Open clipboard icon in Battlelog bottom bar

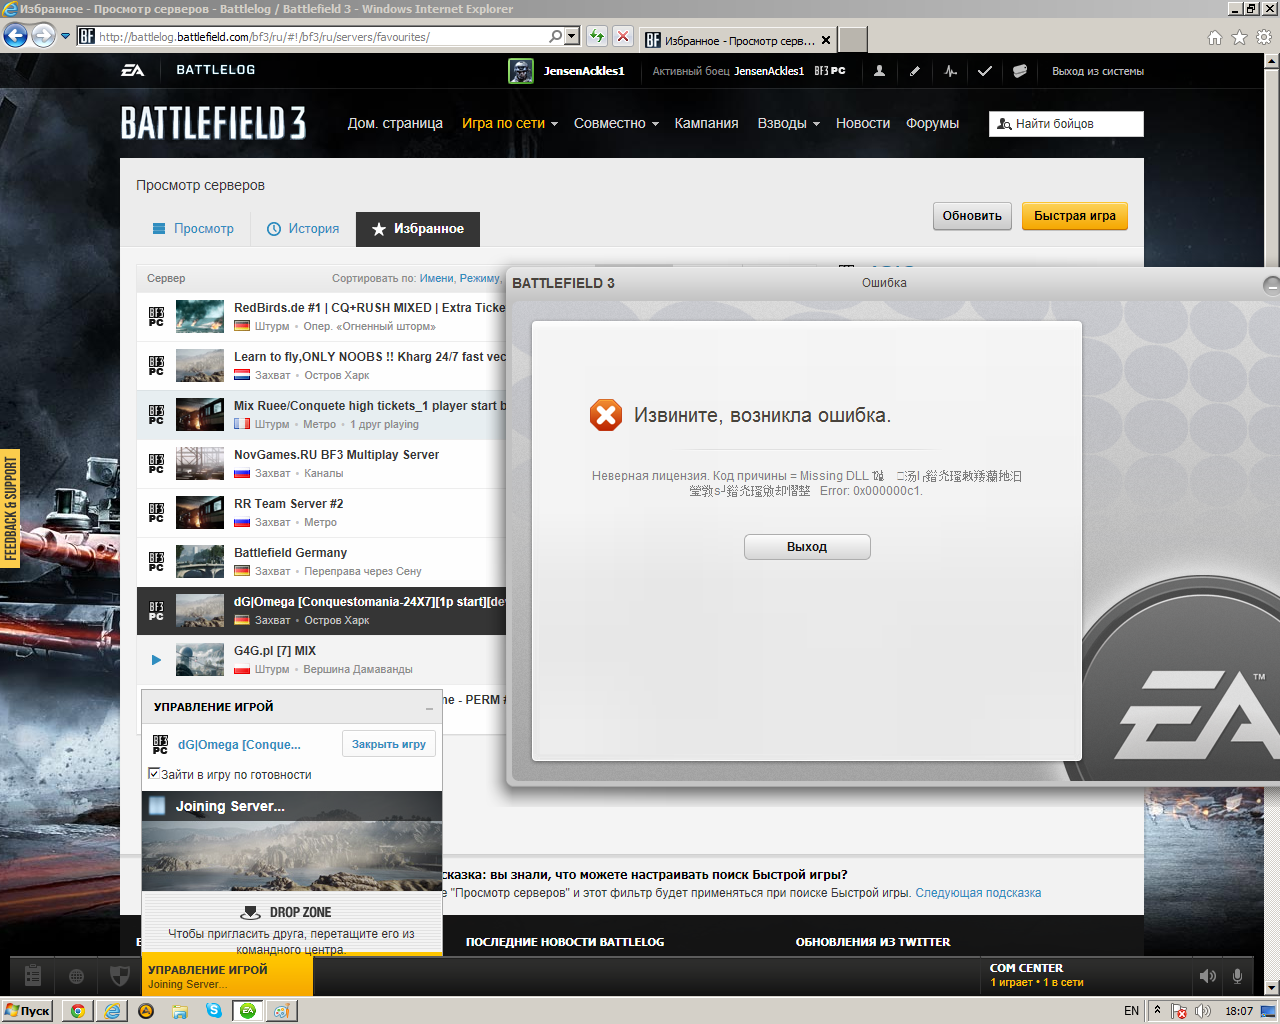click(x=33, y=975)
